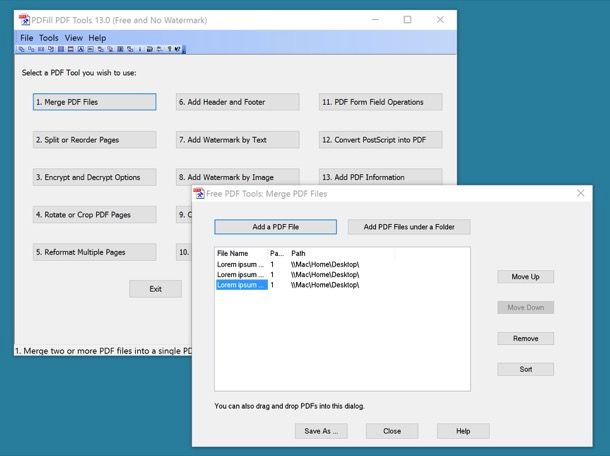Viewport: 610px width, 456px height.
Task: Click the Move Down button
Action: pos(526,307)
